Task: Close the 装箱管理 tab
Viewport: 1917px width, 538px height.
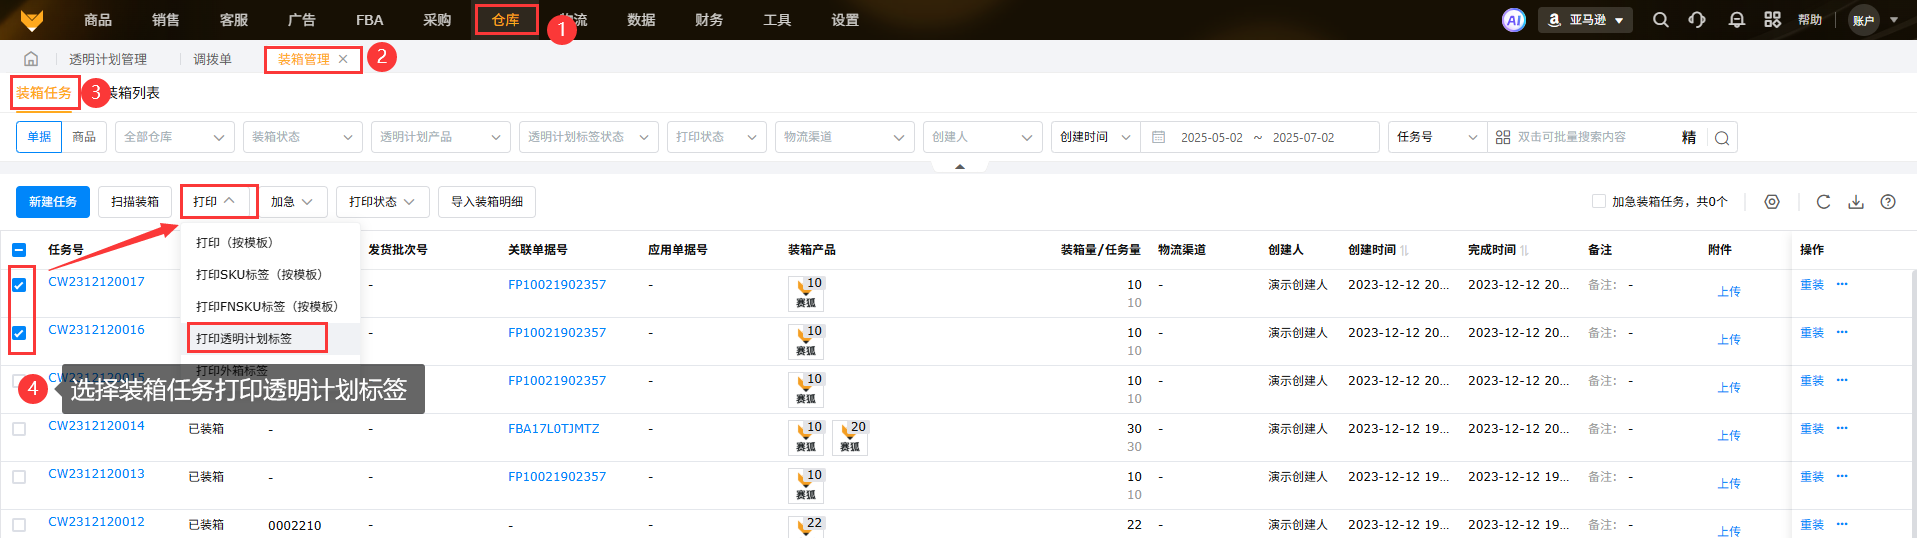Action: point(343,59)
